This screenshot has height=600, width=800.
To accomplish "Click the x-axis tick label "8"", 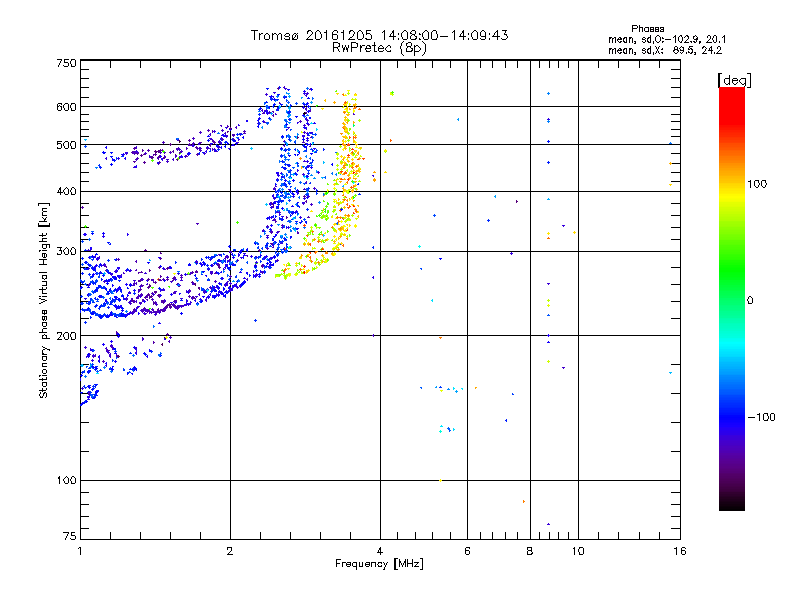I will click(x=530, y=551).
